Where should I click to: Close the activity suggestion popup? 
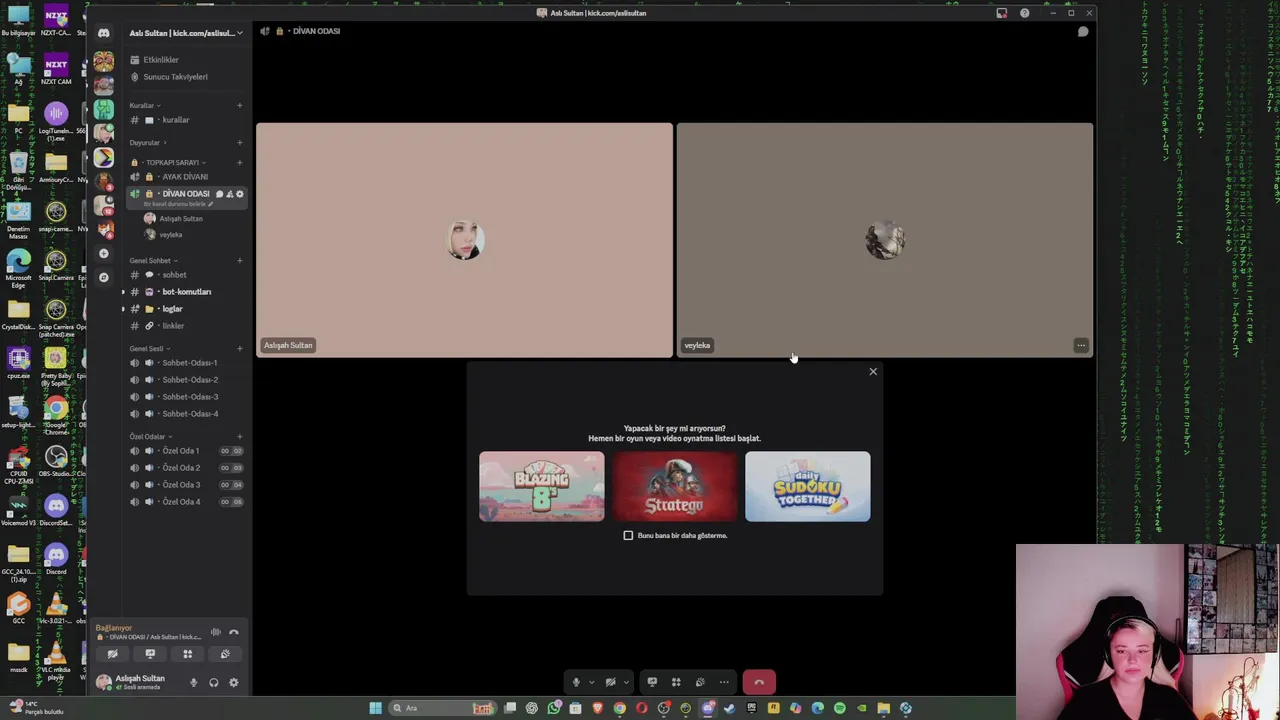pyautogui.click(x=873, y=372)
